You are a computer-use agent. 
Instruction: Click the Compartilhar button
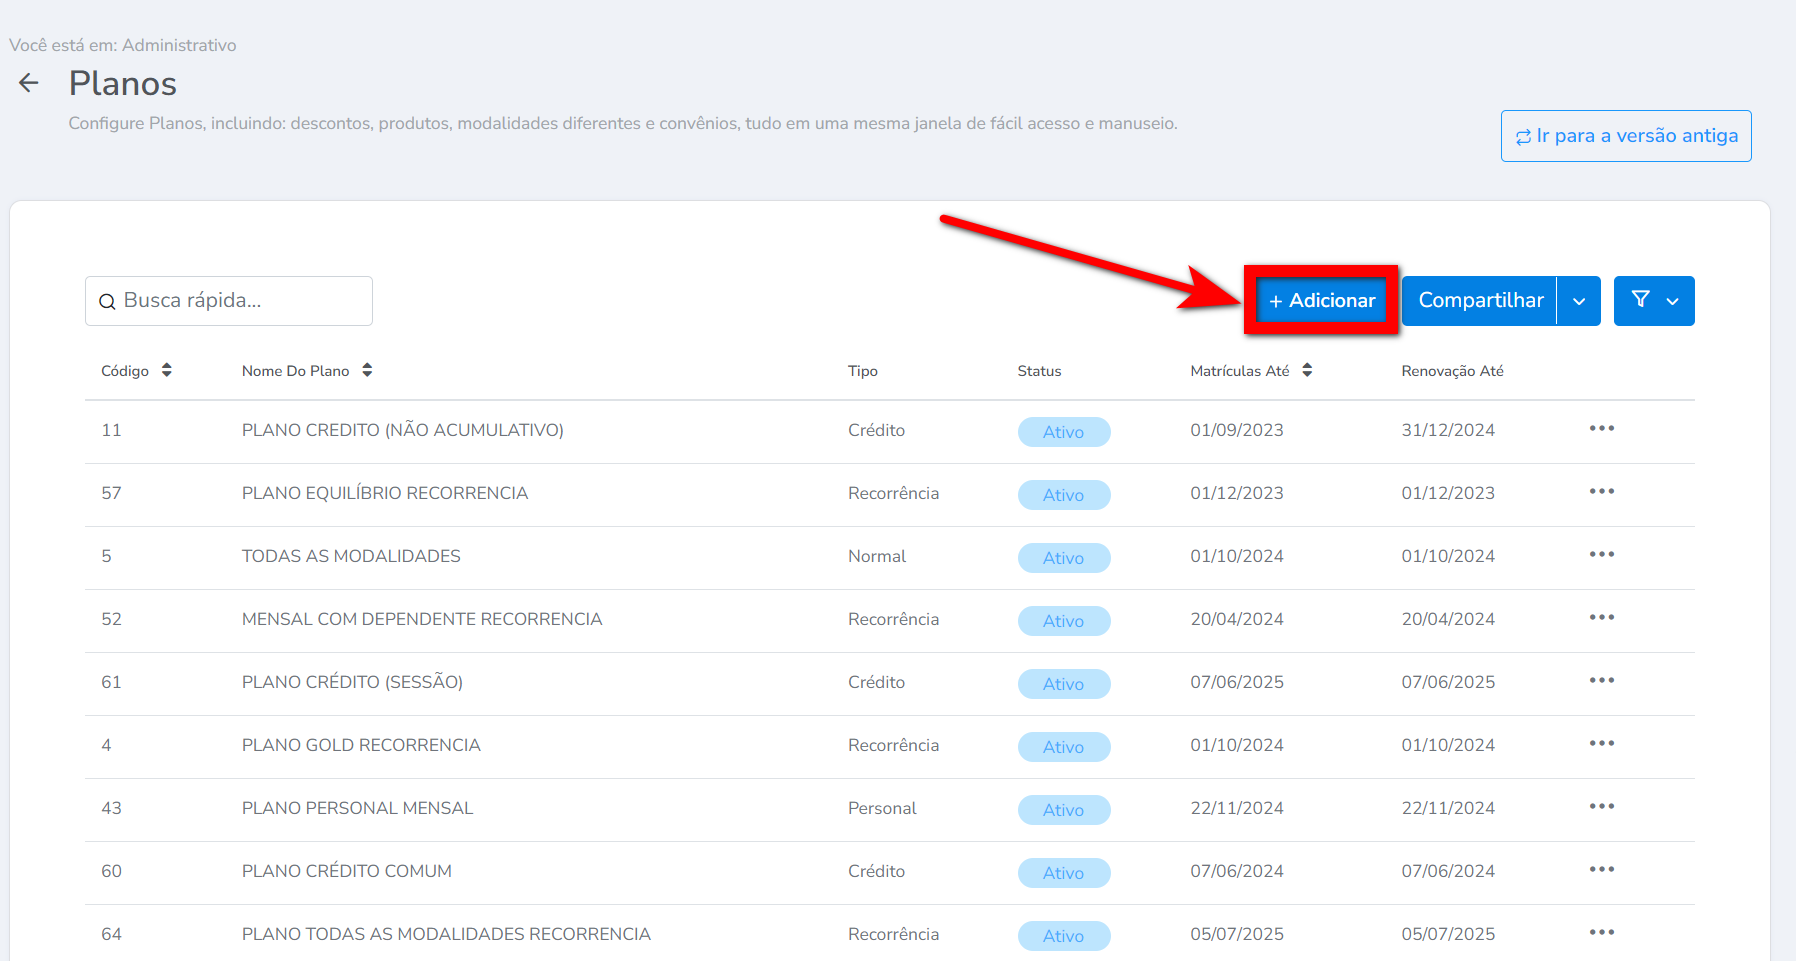(1480, 301)
